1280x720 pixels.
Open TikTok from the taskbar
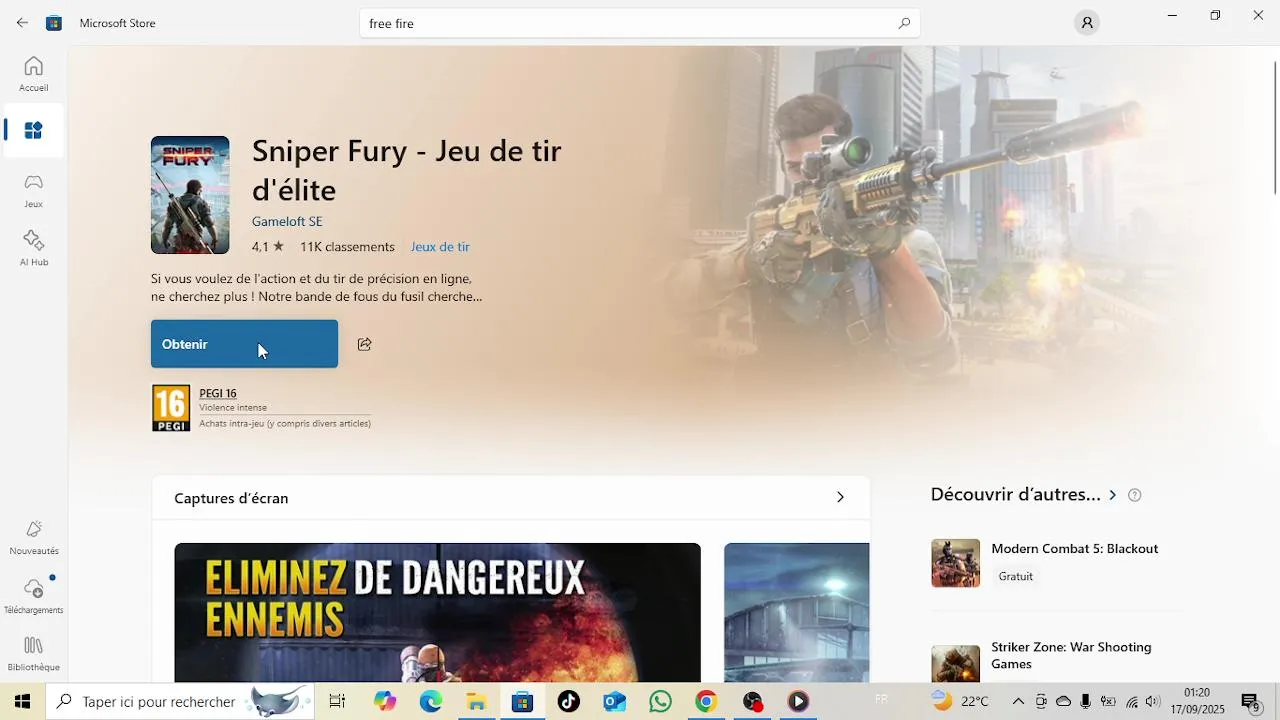pyautogui.click(x=568, y=701)
